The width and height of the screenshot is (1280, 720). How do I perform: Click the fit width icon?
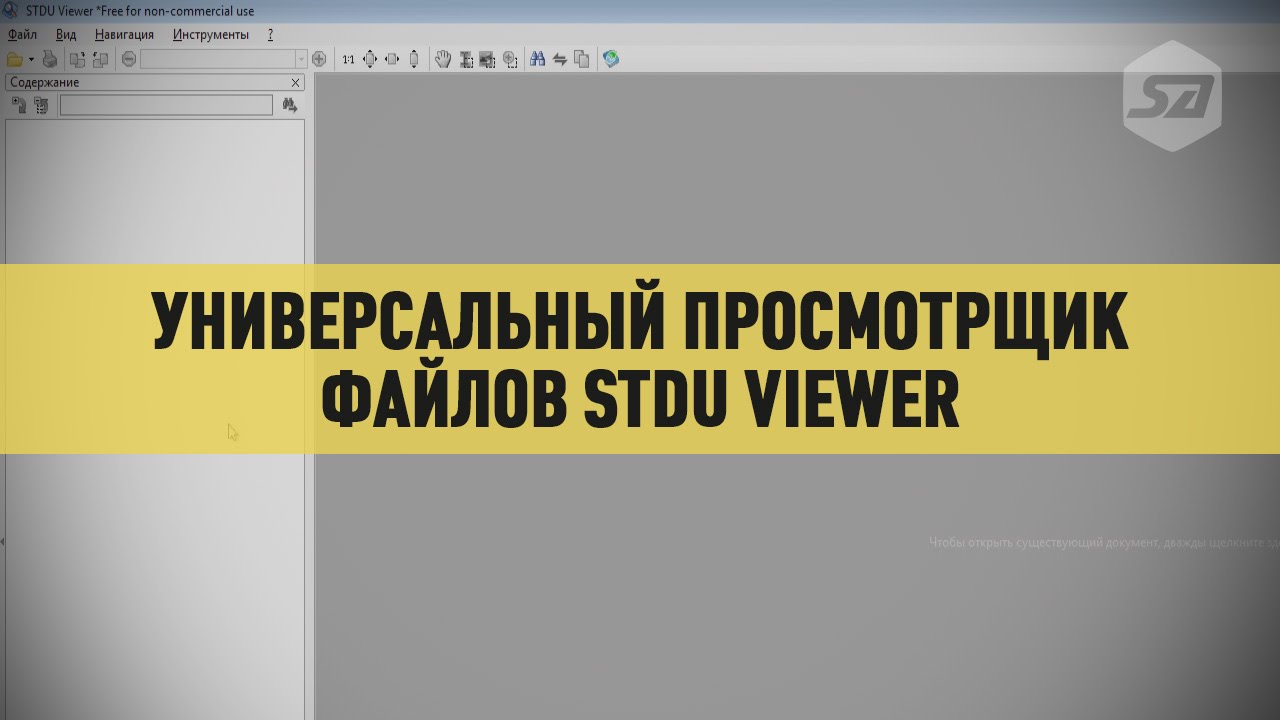[392, 60]
